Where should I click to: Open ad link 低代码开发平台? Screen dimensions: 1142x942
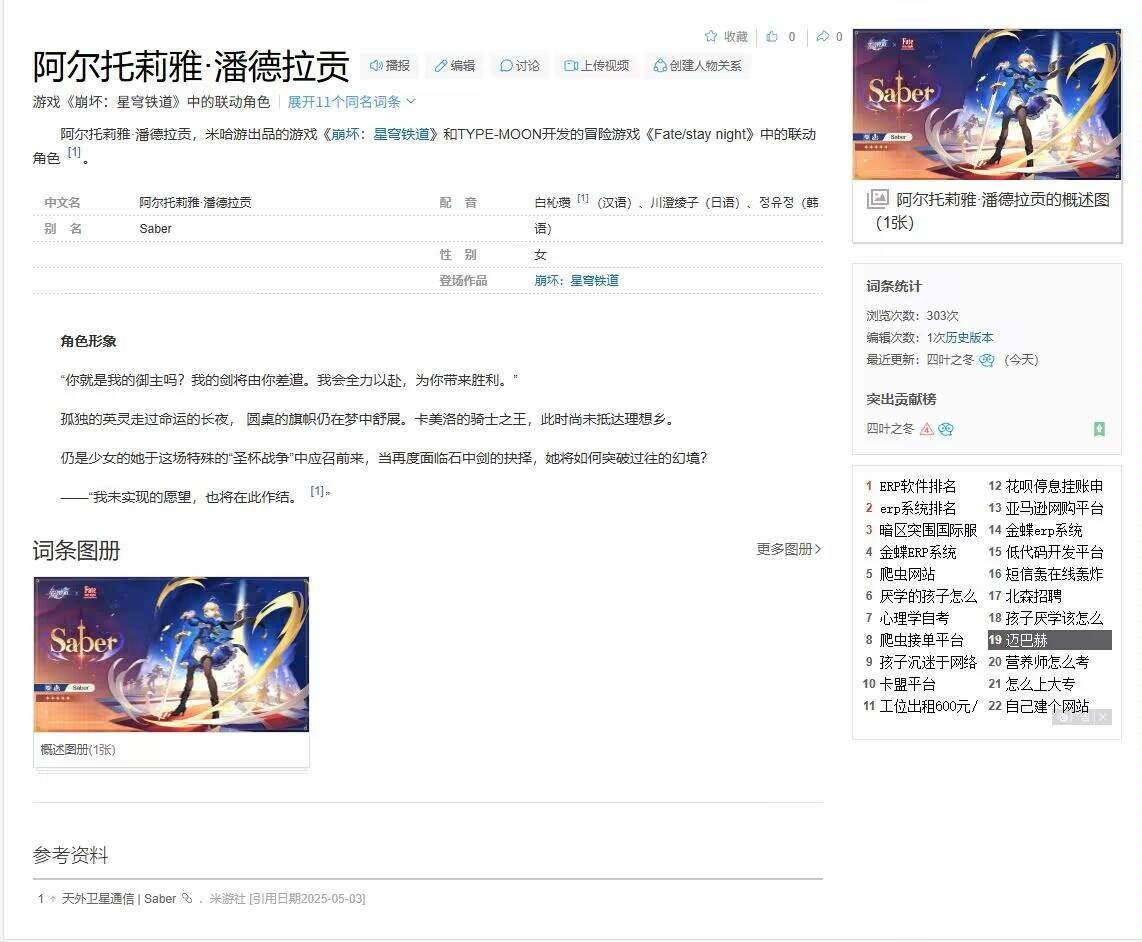click(x=1054, y=552)
